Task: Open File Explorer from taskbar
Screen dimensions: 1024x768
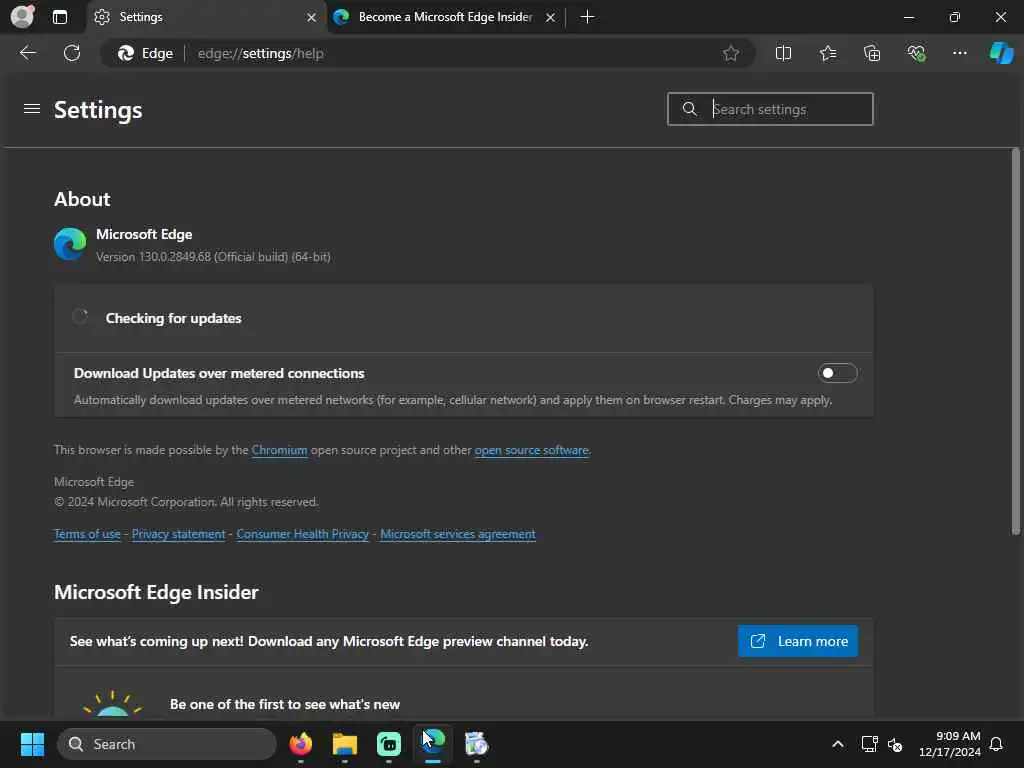Action: [x=345, y=744]
